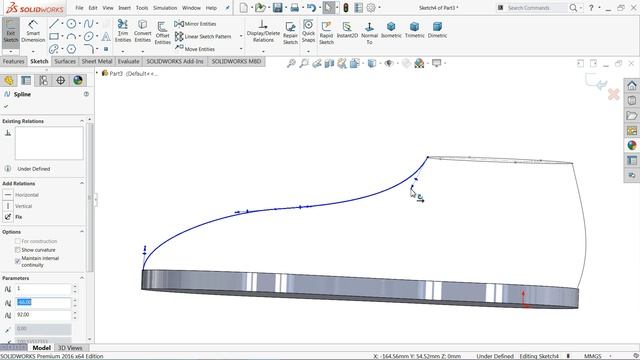This screenshot has width=640, height=360.
Task: Switch to the Evaluate tab
Action: point(129,61)
